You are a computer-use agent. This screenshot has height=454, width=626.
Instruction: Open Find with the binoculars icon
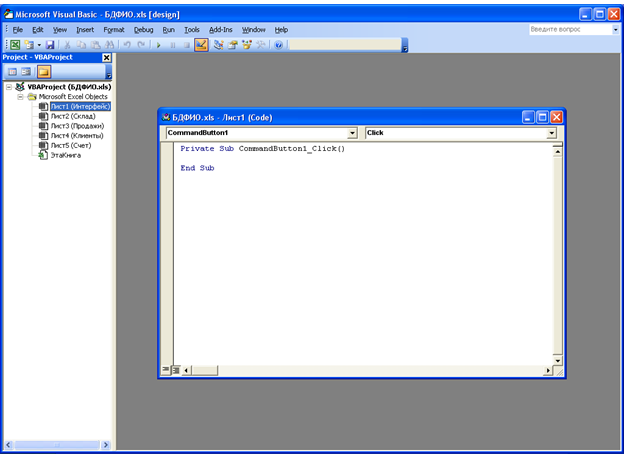point(109,45)
